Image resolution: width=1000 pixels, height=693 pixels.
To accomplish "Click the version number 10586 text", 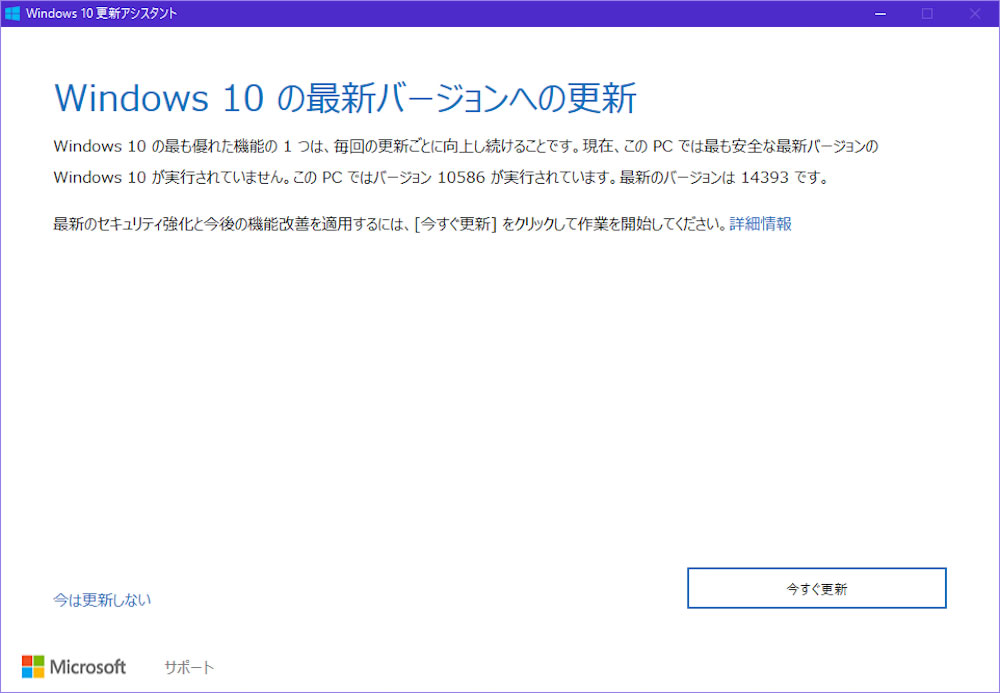I will [461, 177].
